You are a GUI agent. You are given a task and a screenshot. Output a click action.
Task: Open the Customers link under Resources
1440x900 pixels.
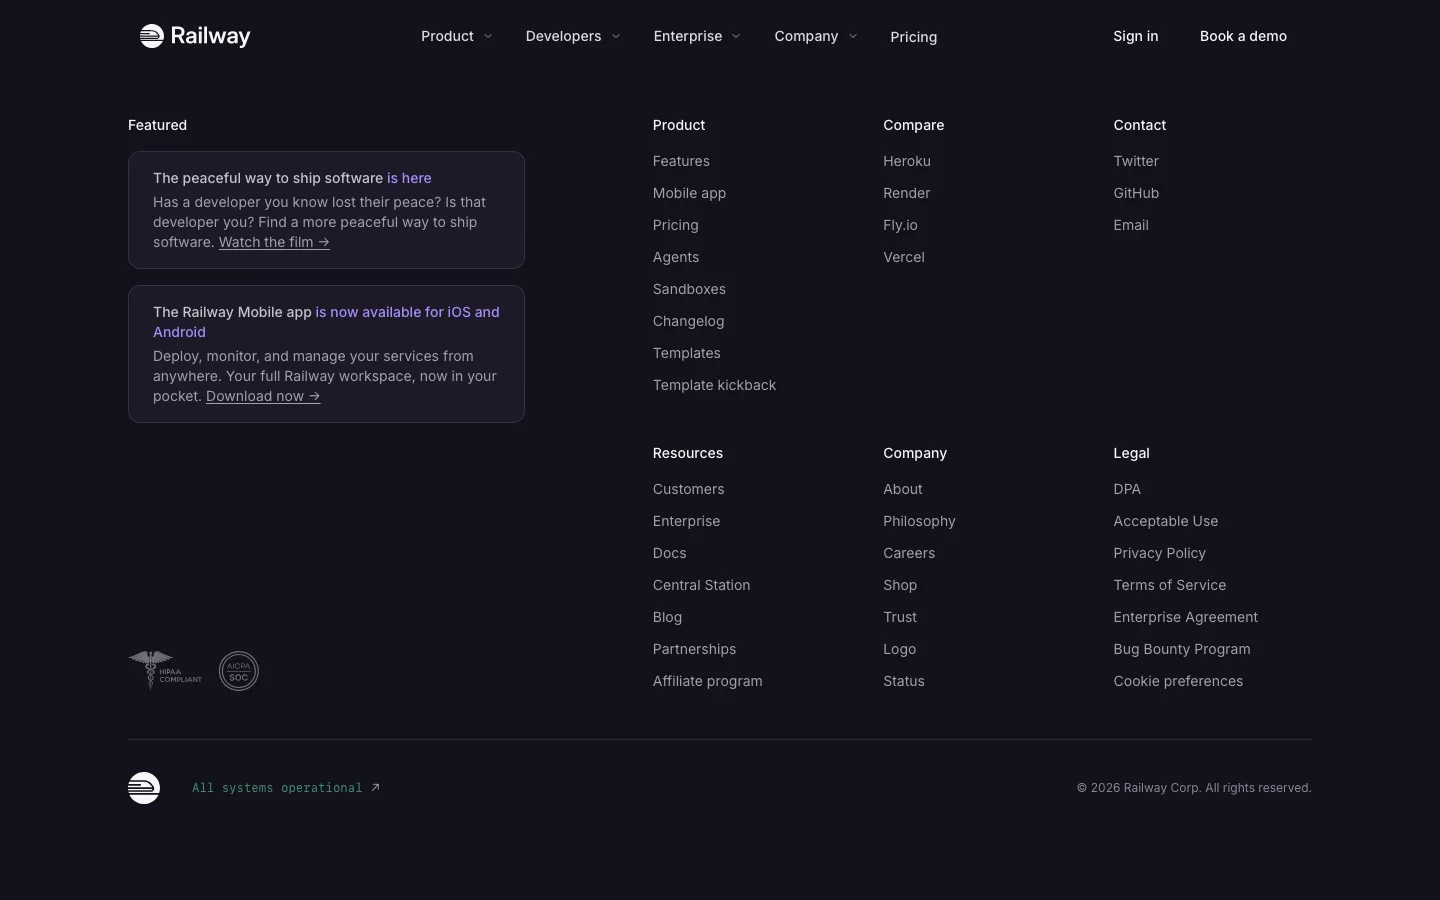[x=688, y=489]
